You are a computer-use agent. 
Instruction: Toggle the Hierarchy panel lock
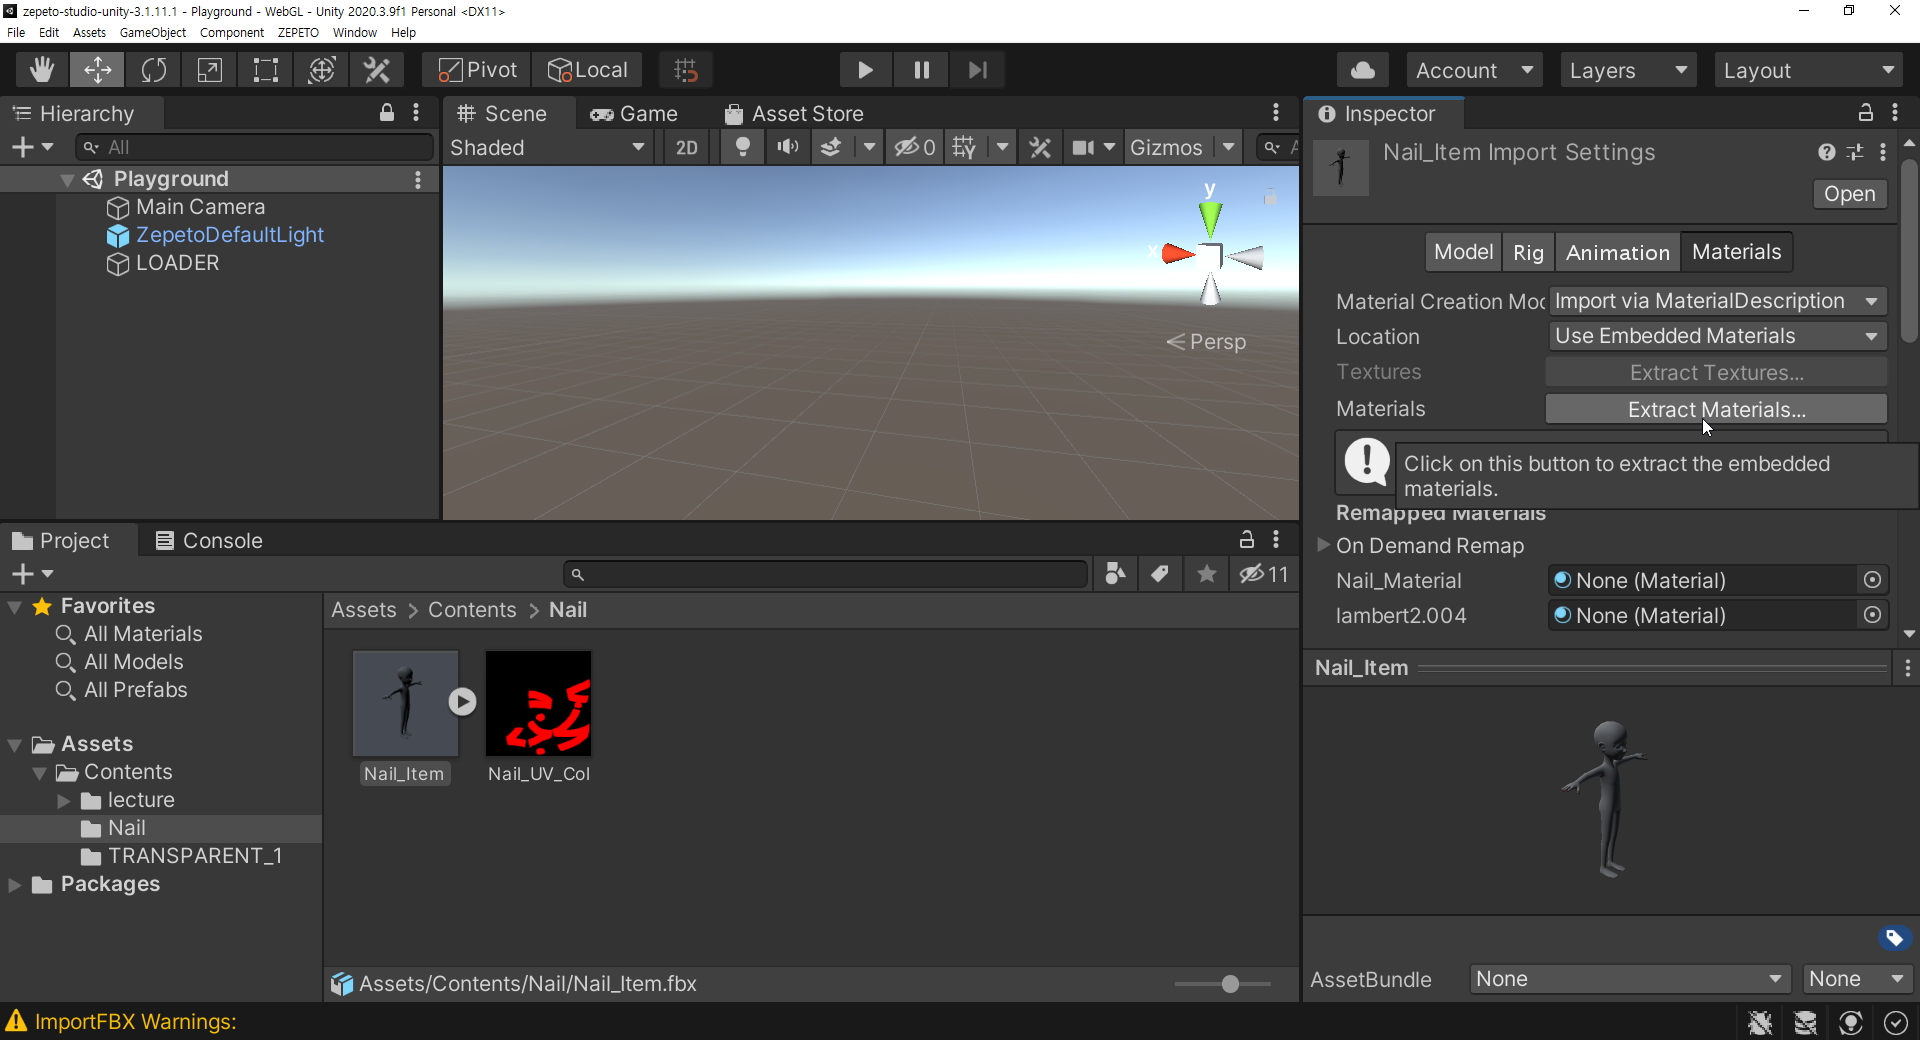click(x=387, y=113)
